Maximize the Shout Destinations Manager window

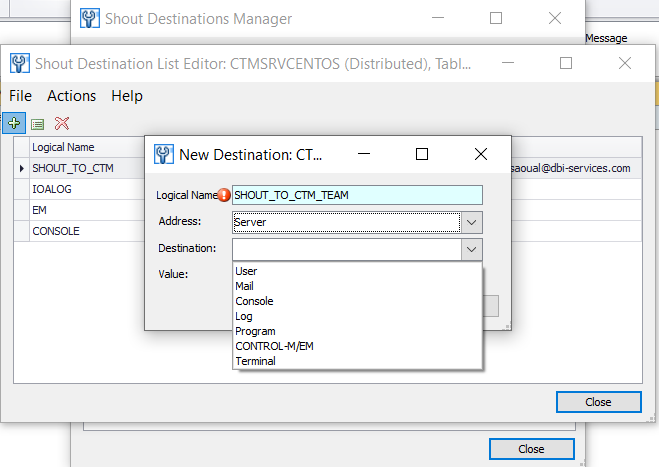[496, 18]
